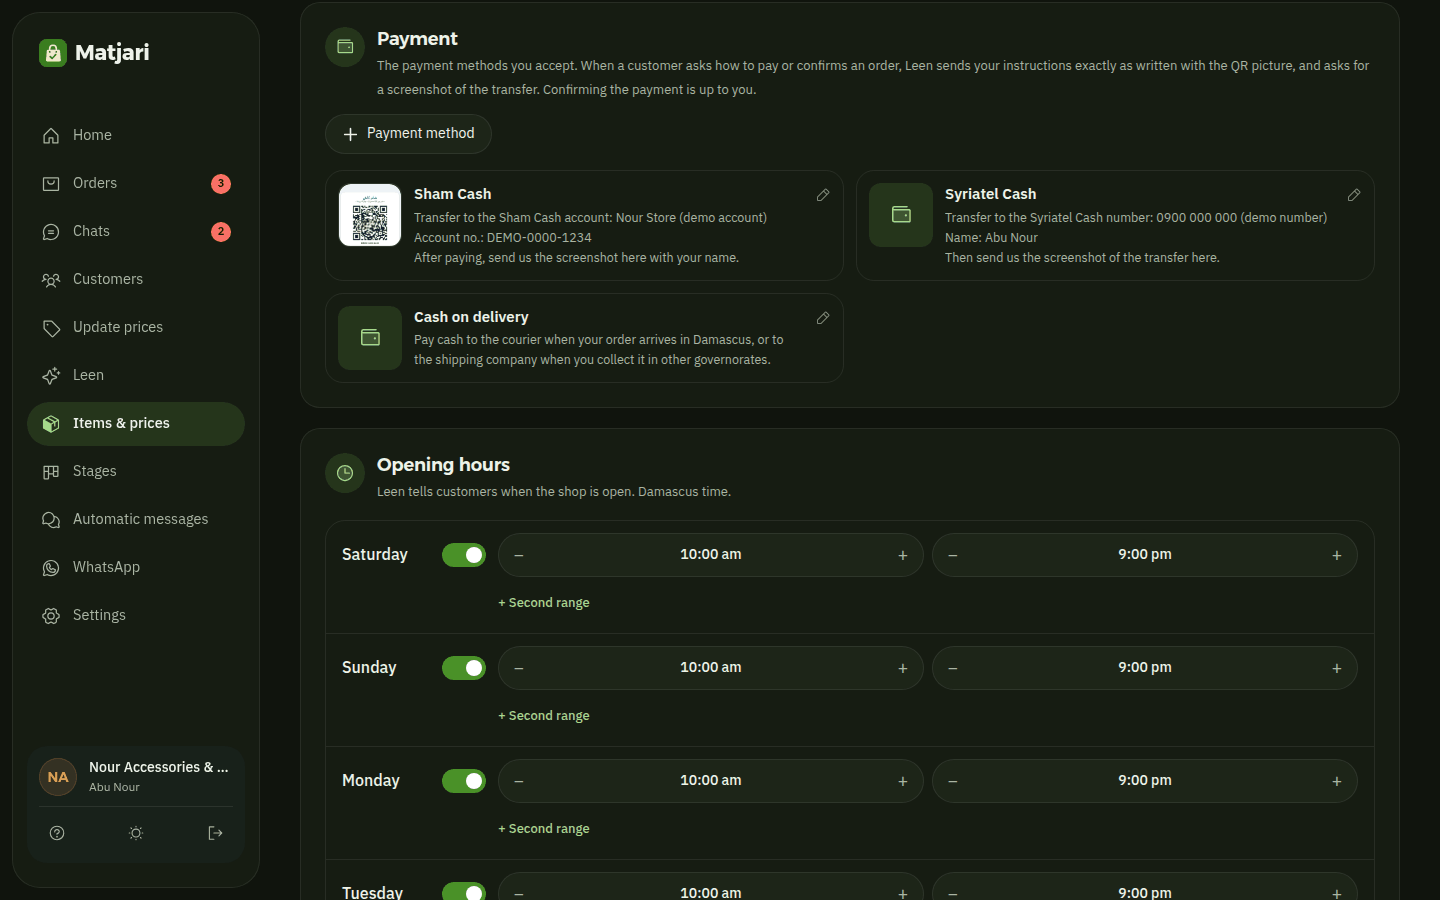Toggle the light/dark theme sun icon
Screen dimensions: 1440x900
(x=136, y=833)
